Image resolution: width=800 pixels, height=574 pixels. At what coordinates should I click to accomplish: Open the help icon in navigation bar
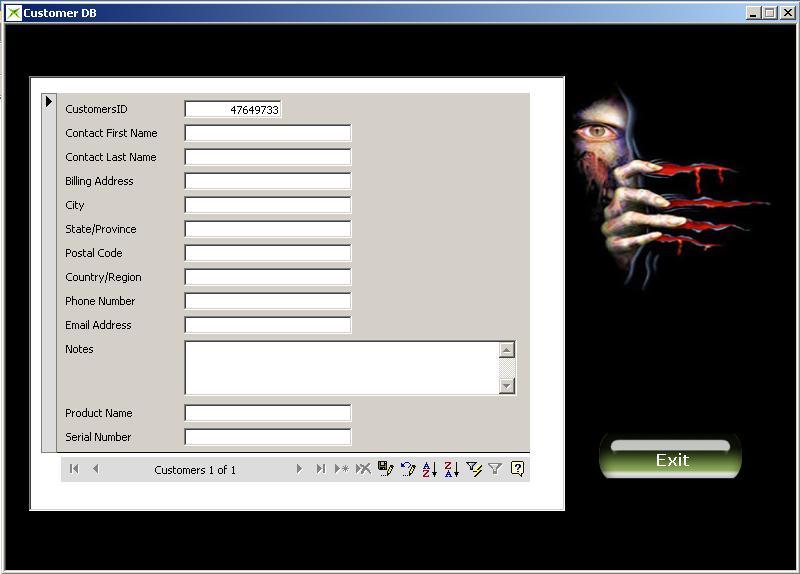[x=517, y=469]
